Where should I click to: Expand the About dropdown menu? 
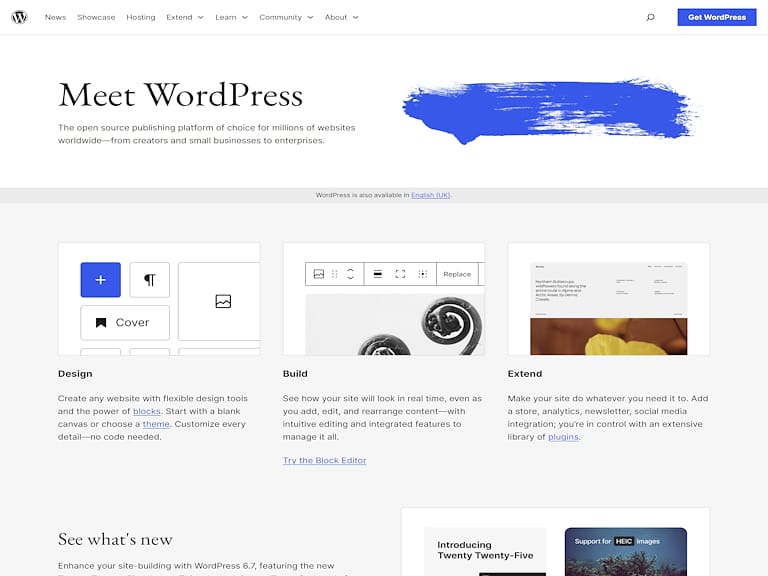click(341, 17)
